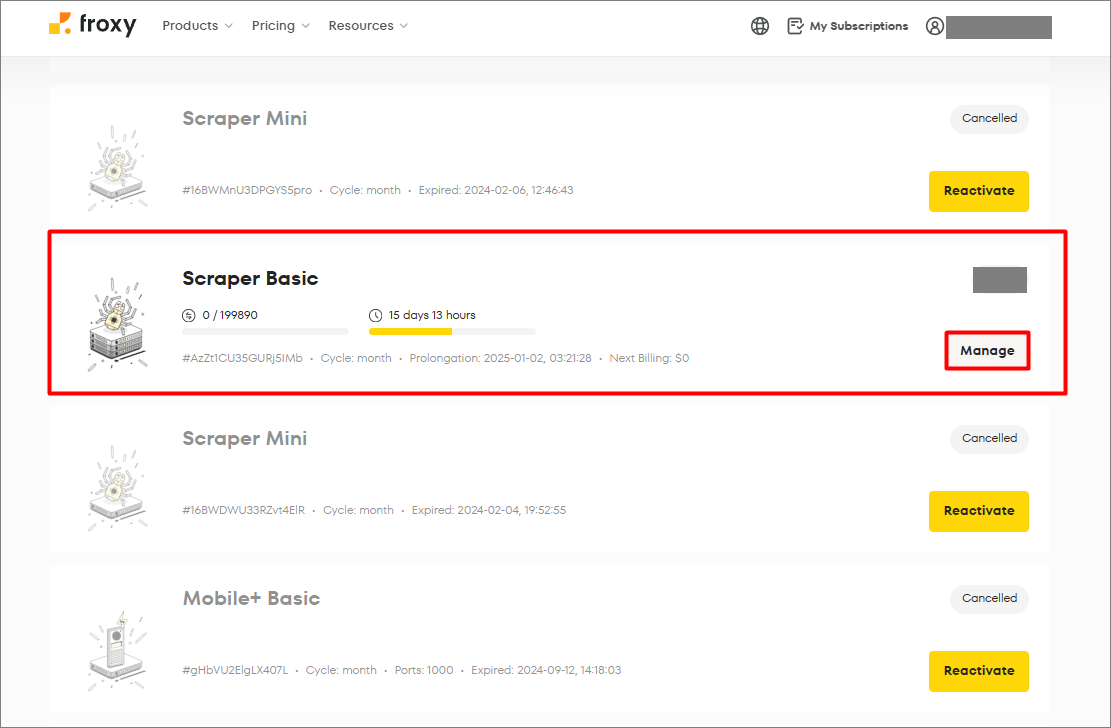The width and height of the screenshot is (1111, 728).
Task: Click subscription ID #16BWDWU33RZvt4ElR
Action: tap(244, 510)
